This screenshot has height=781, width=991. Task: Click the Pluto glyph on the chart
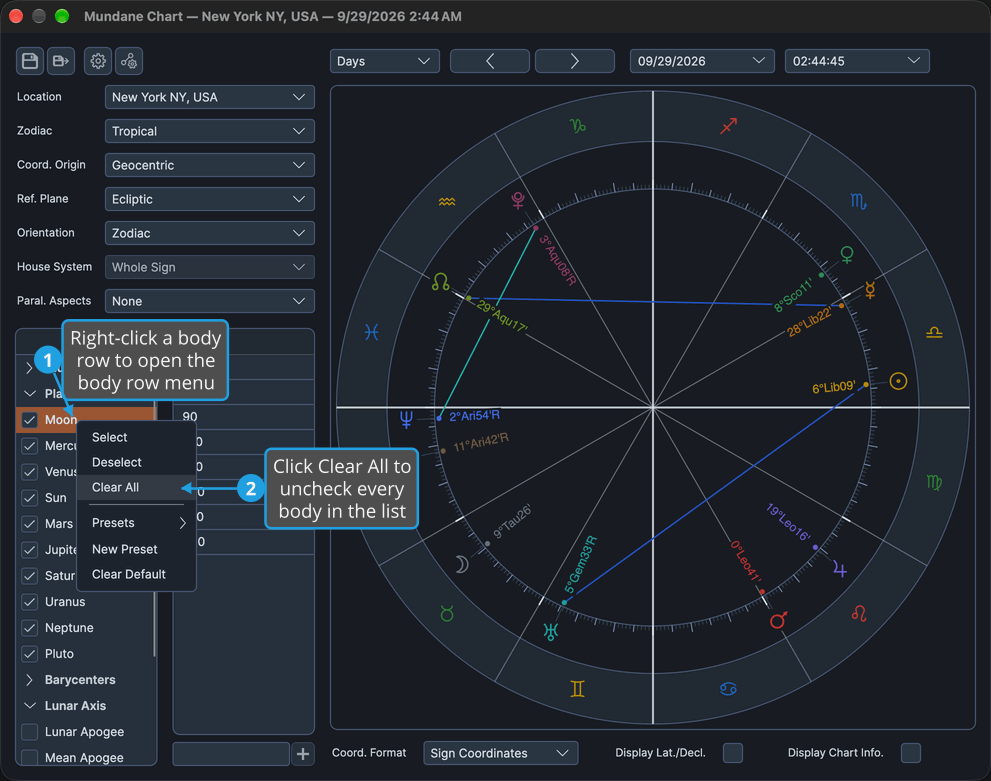coord(518,200)
